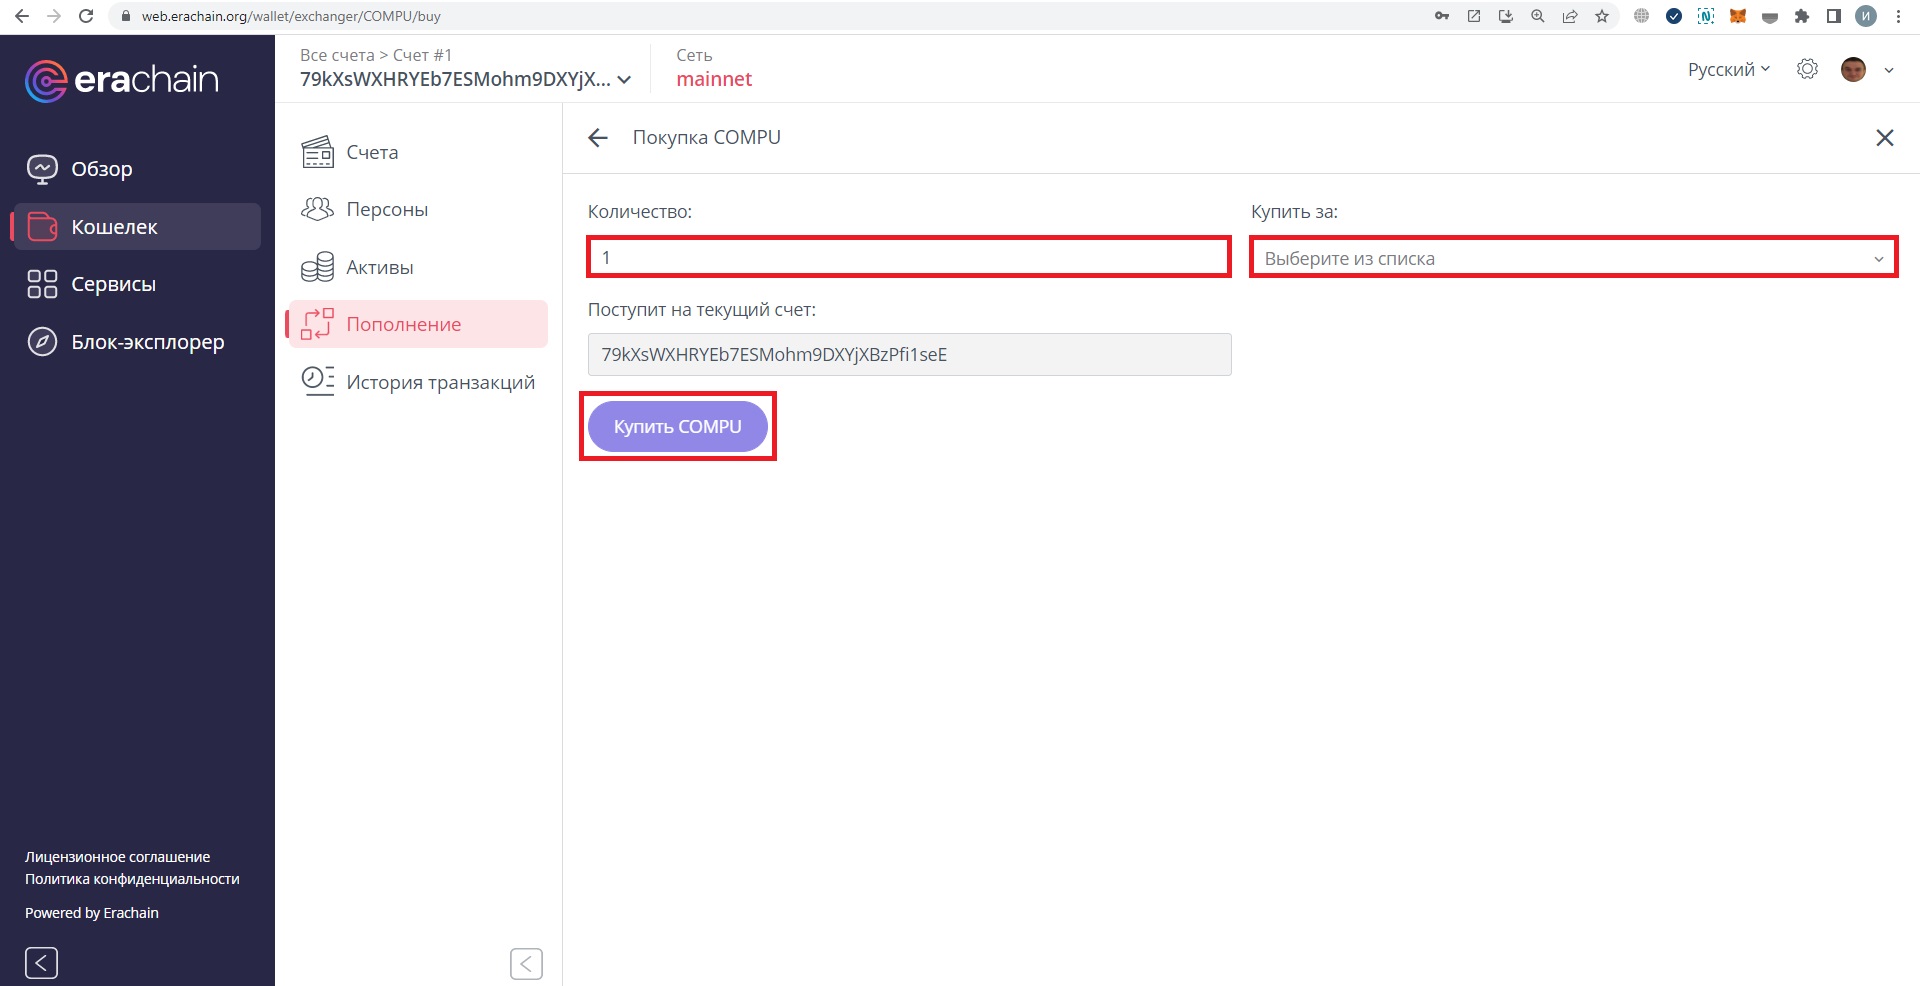The image size is (1920, 986).
Task: Collapse the wallet submenu panel arrow
Action: click(x=526, y=964)
